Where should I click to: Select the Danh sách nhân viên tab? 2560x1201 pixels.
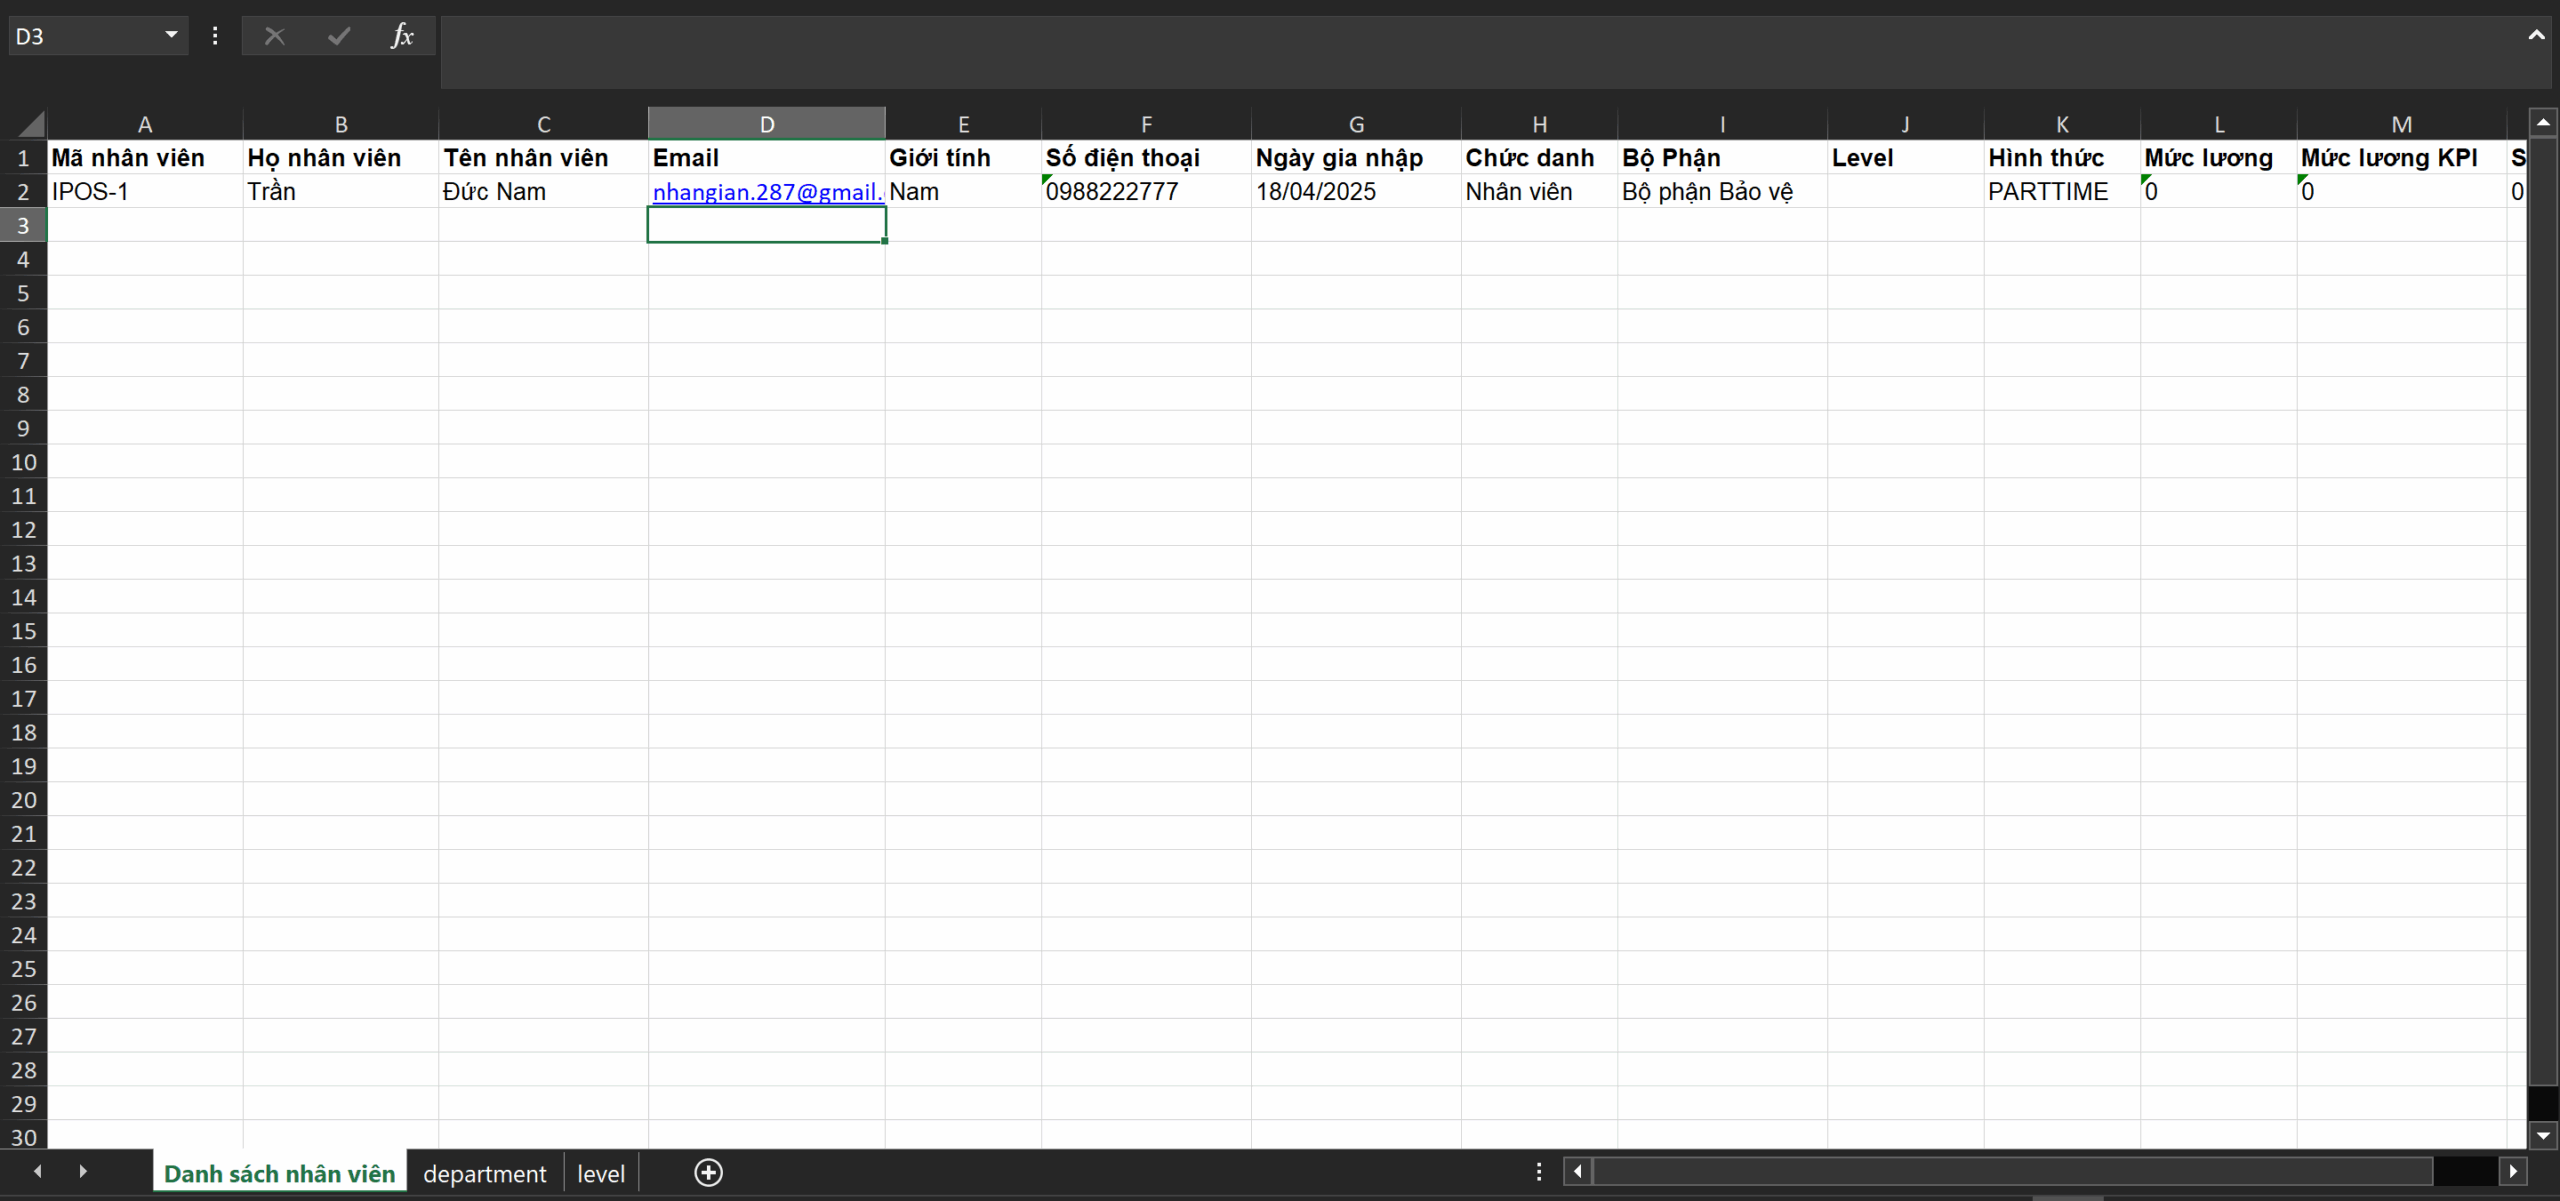pos(279,1174)
